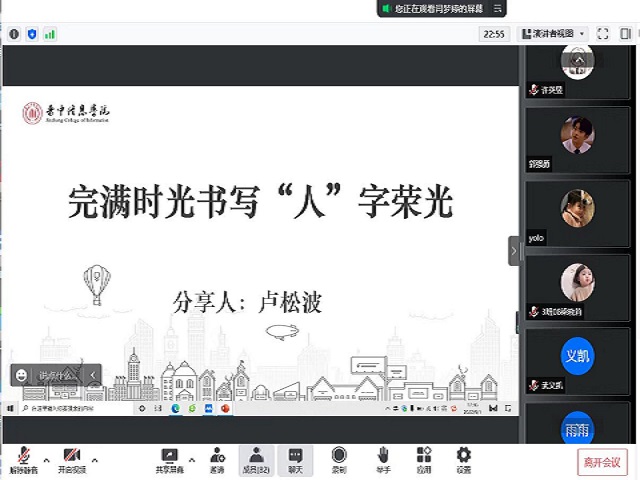The height and width of the screenshot is (480, 640).
Task: Open the 聊天 chat panel
Action: 295,460
